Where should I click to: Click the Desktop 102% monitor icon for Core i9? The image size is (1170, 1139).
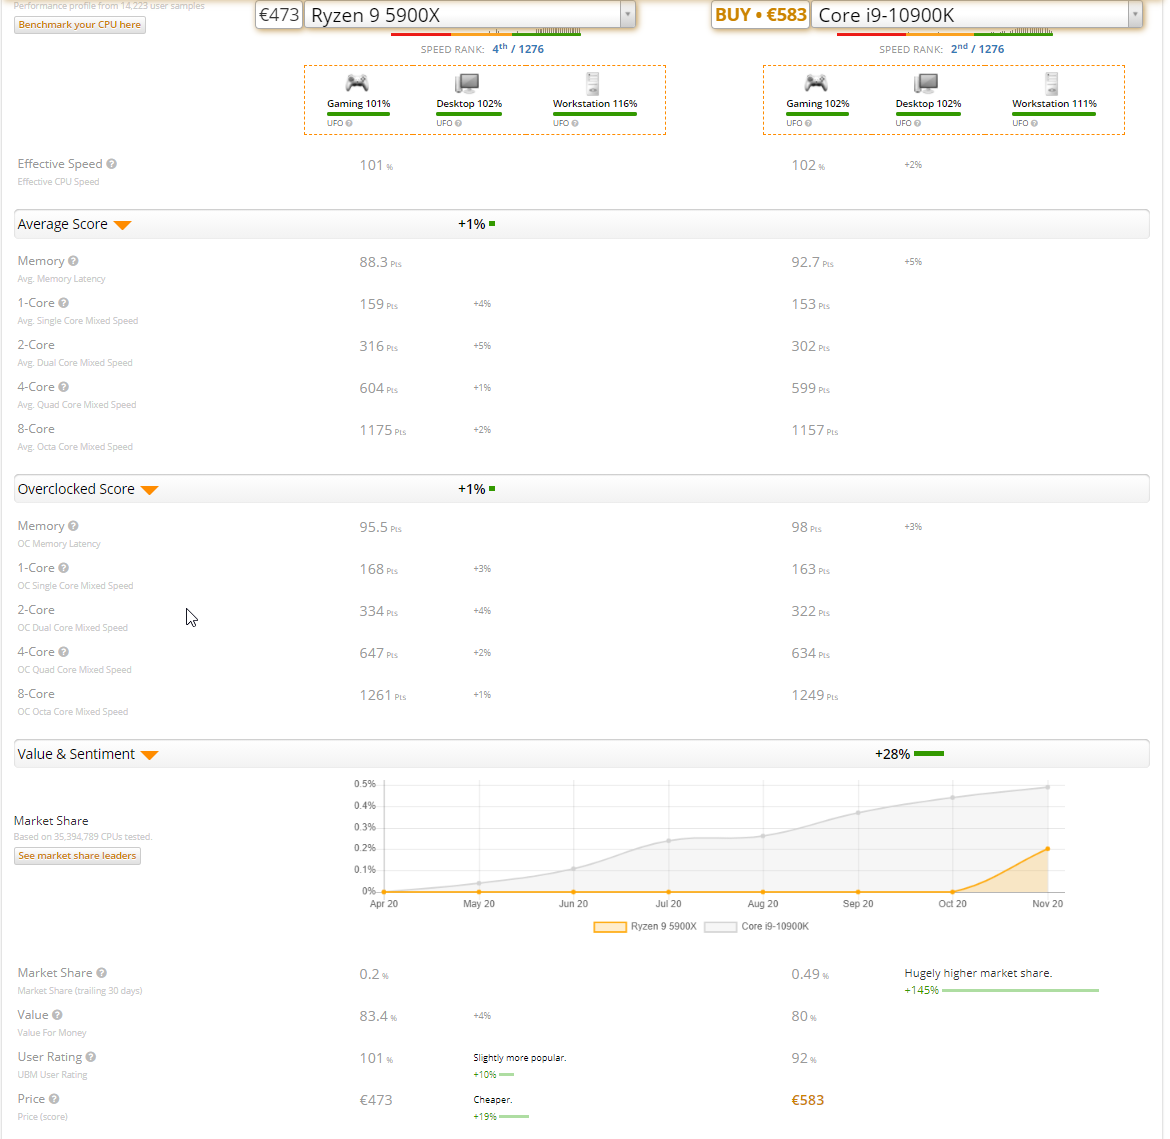click(x=926, y=83)
